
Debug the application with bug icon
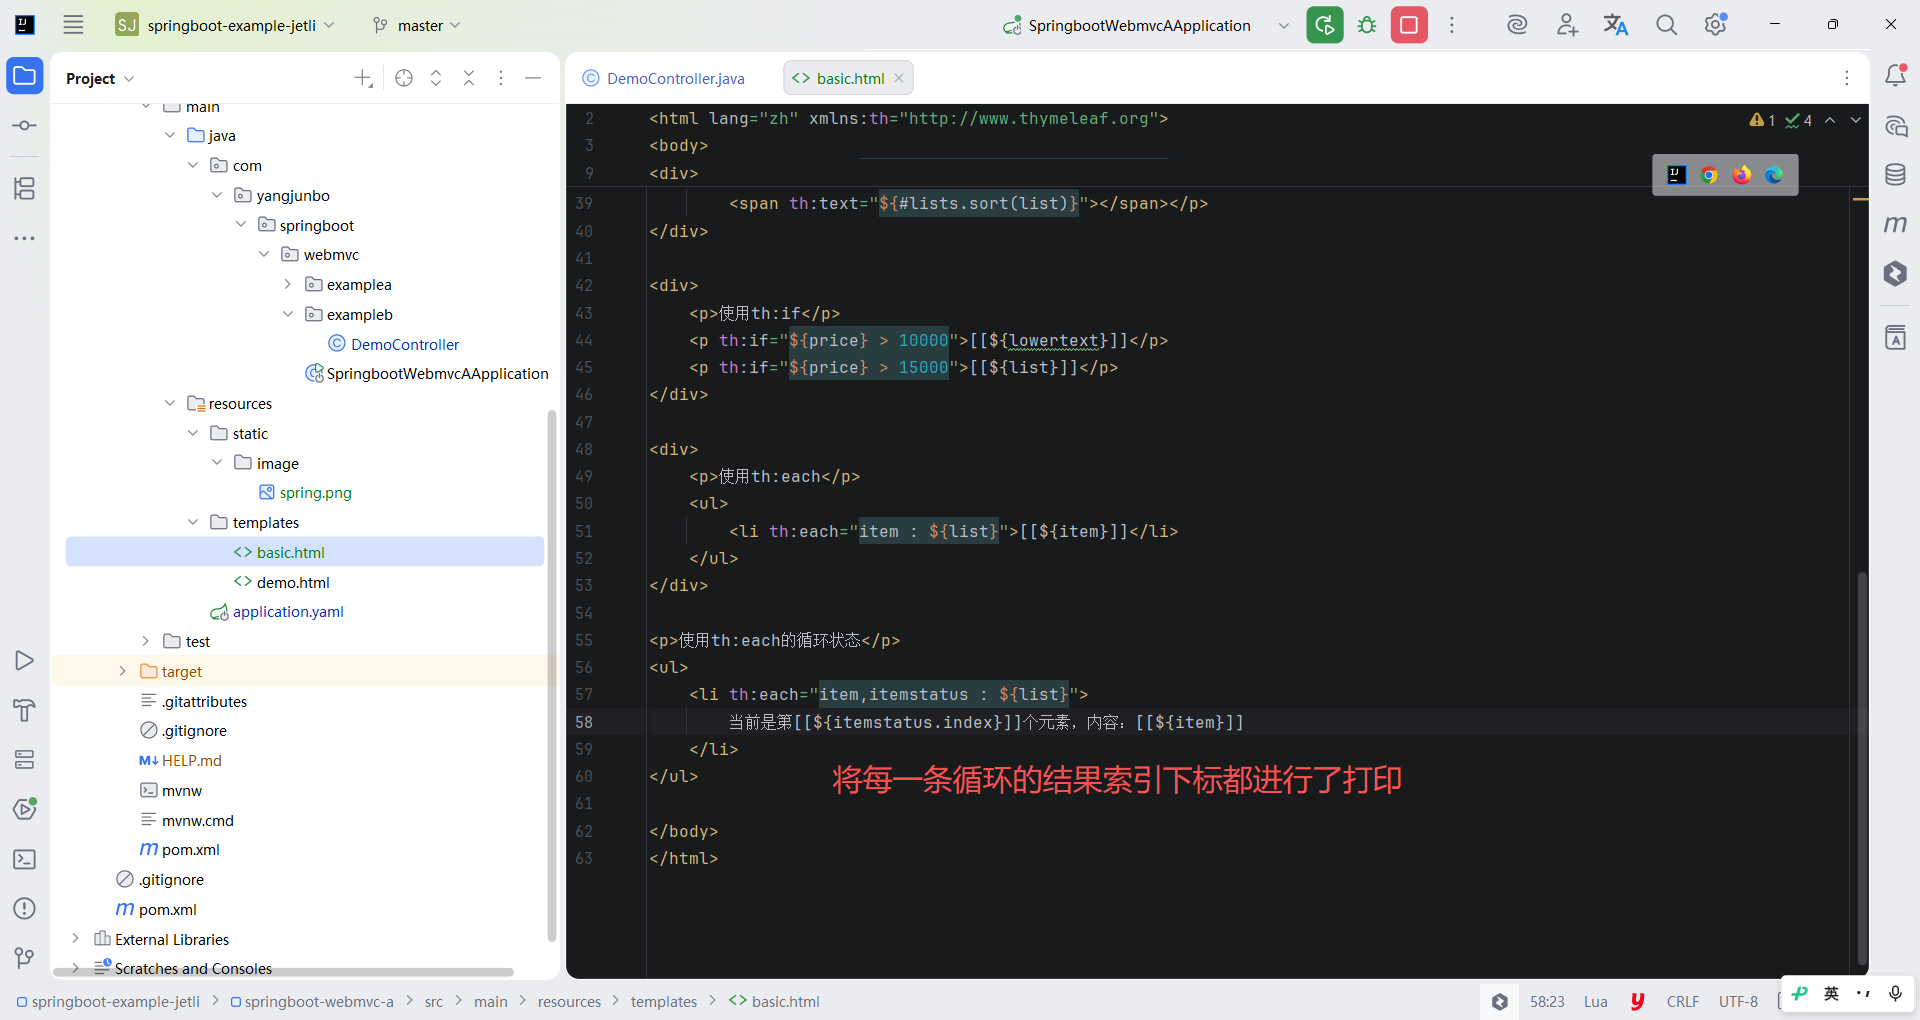(x=1367, y=25)
